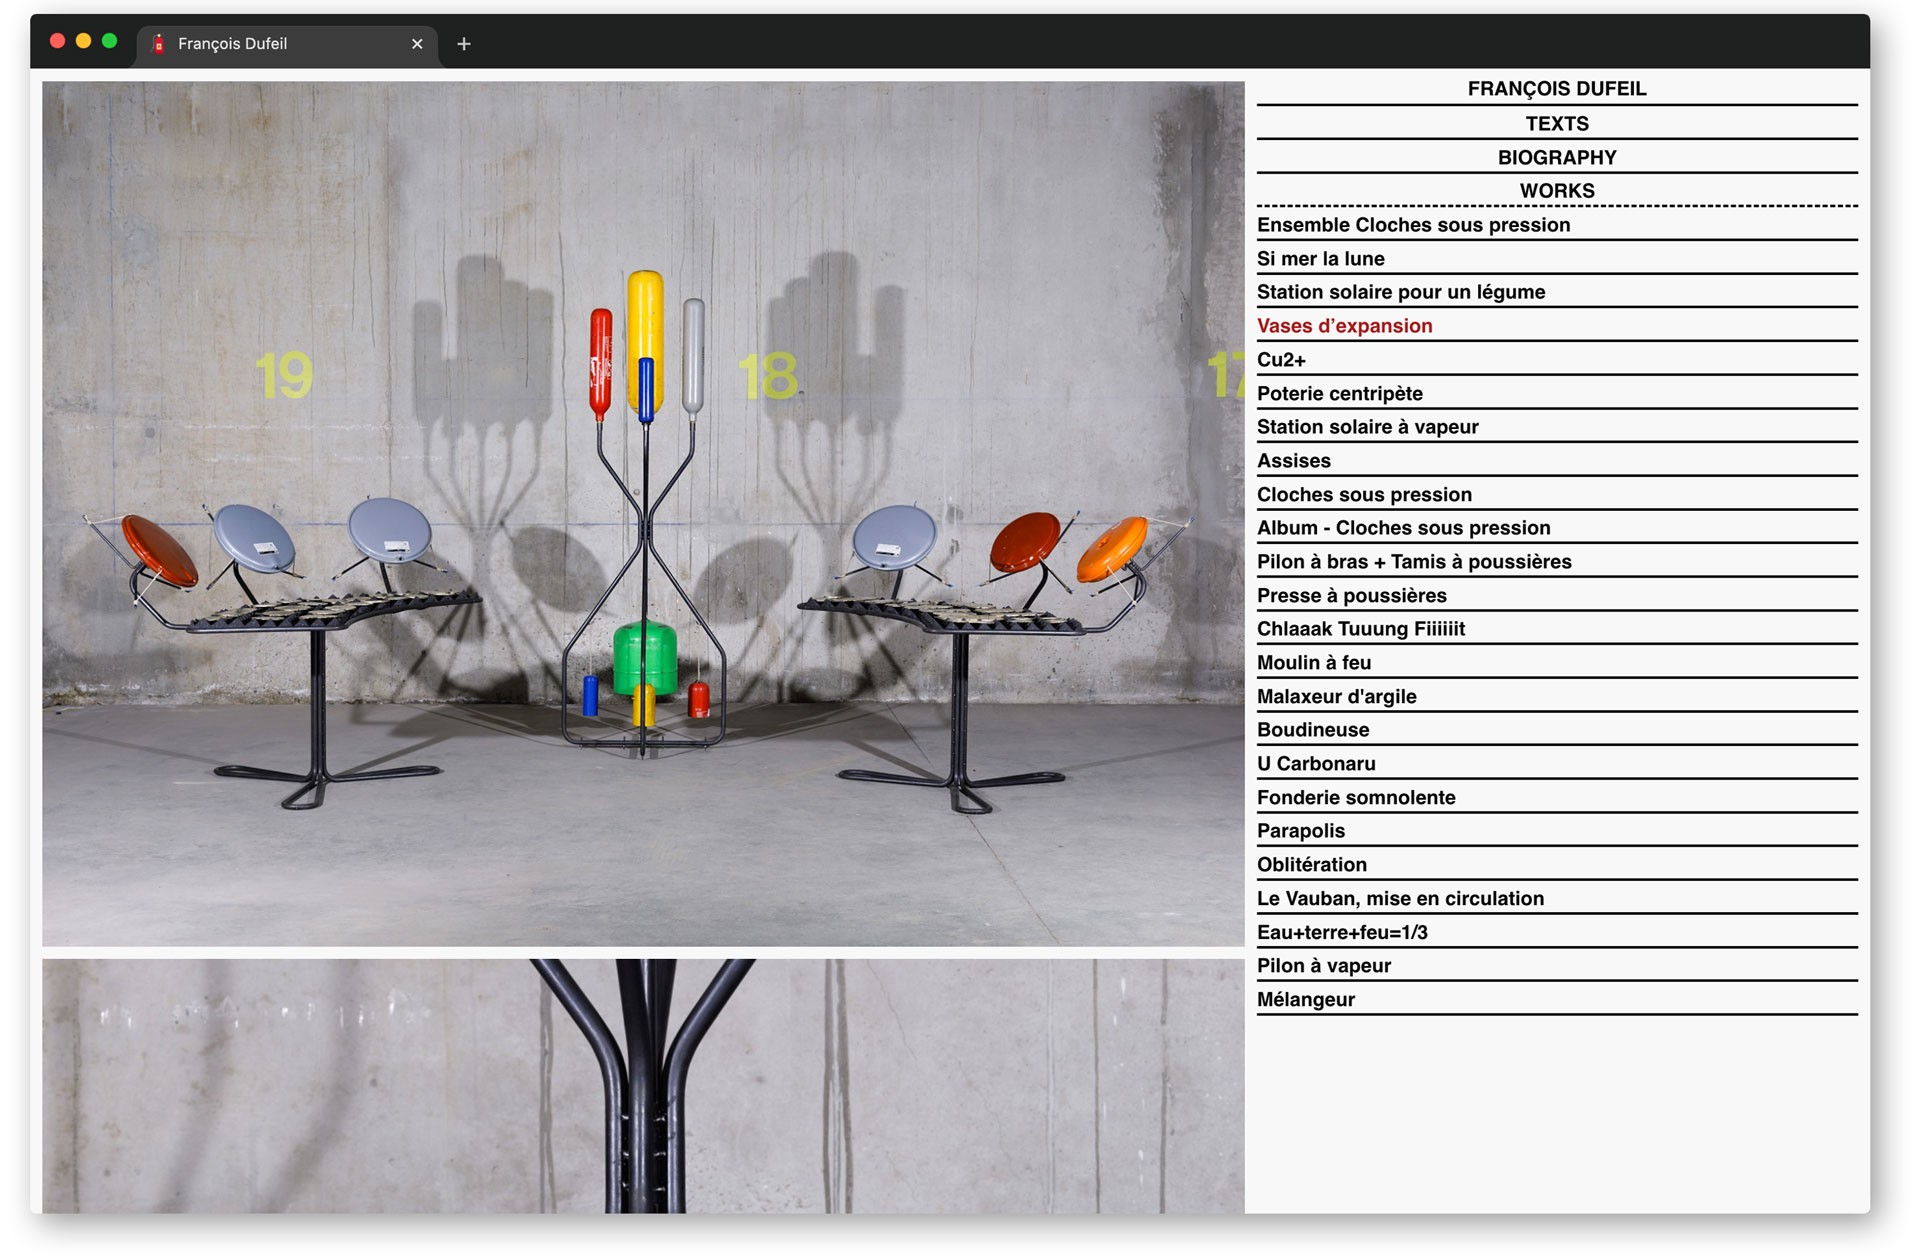Click the green fullscreen window button
This screenshot has width=1920, height=1260.
point(110,41)
